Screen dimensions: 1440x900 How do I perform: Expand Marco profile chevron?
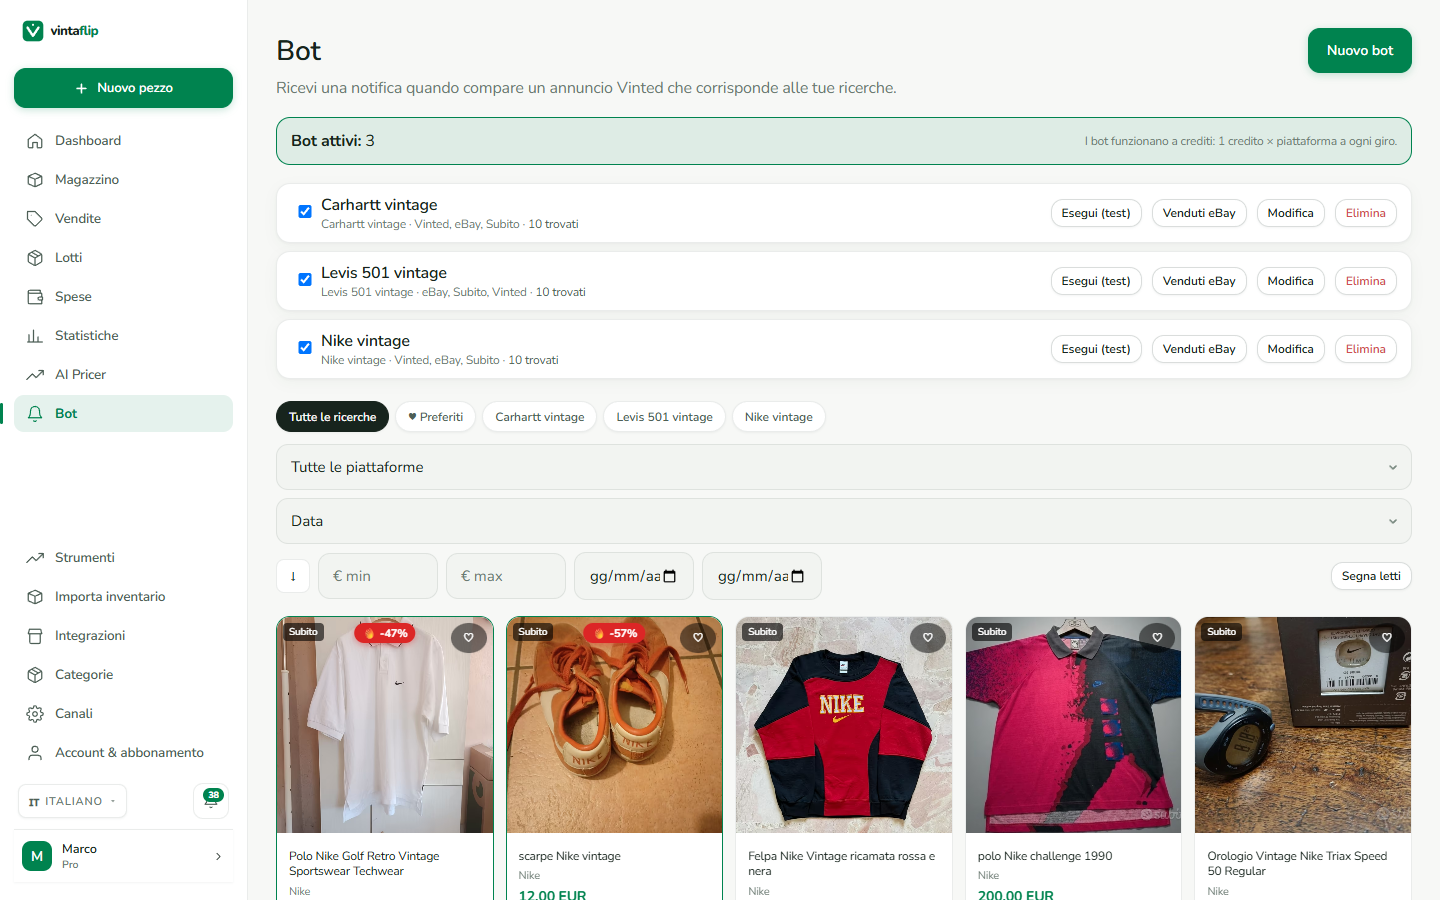pos(218,856)
